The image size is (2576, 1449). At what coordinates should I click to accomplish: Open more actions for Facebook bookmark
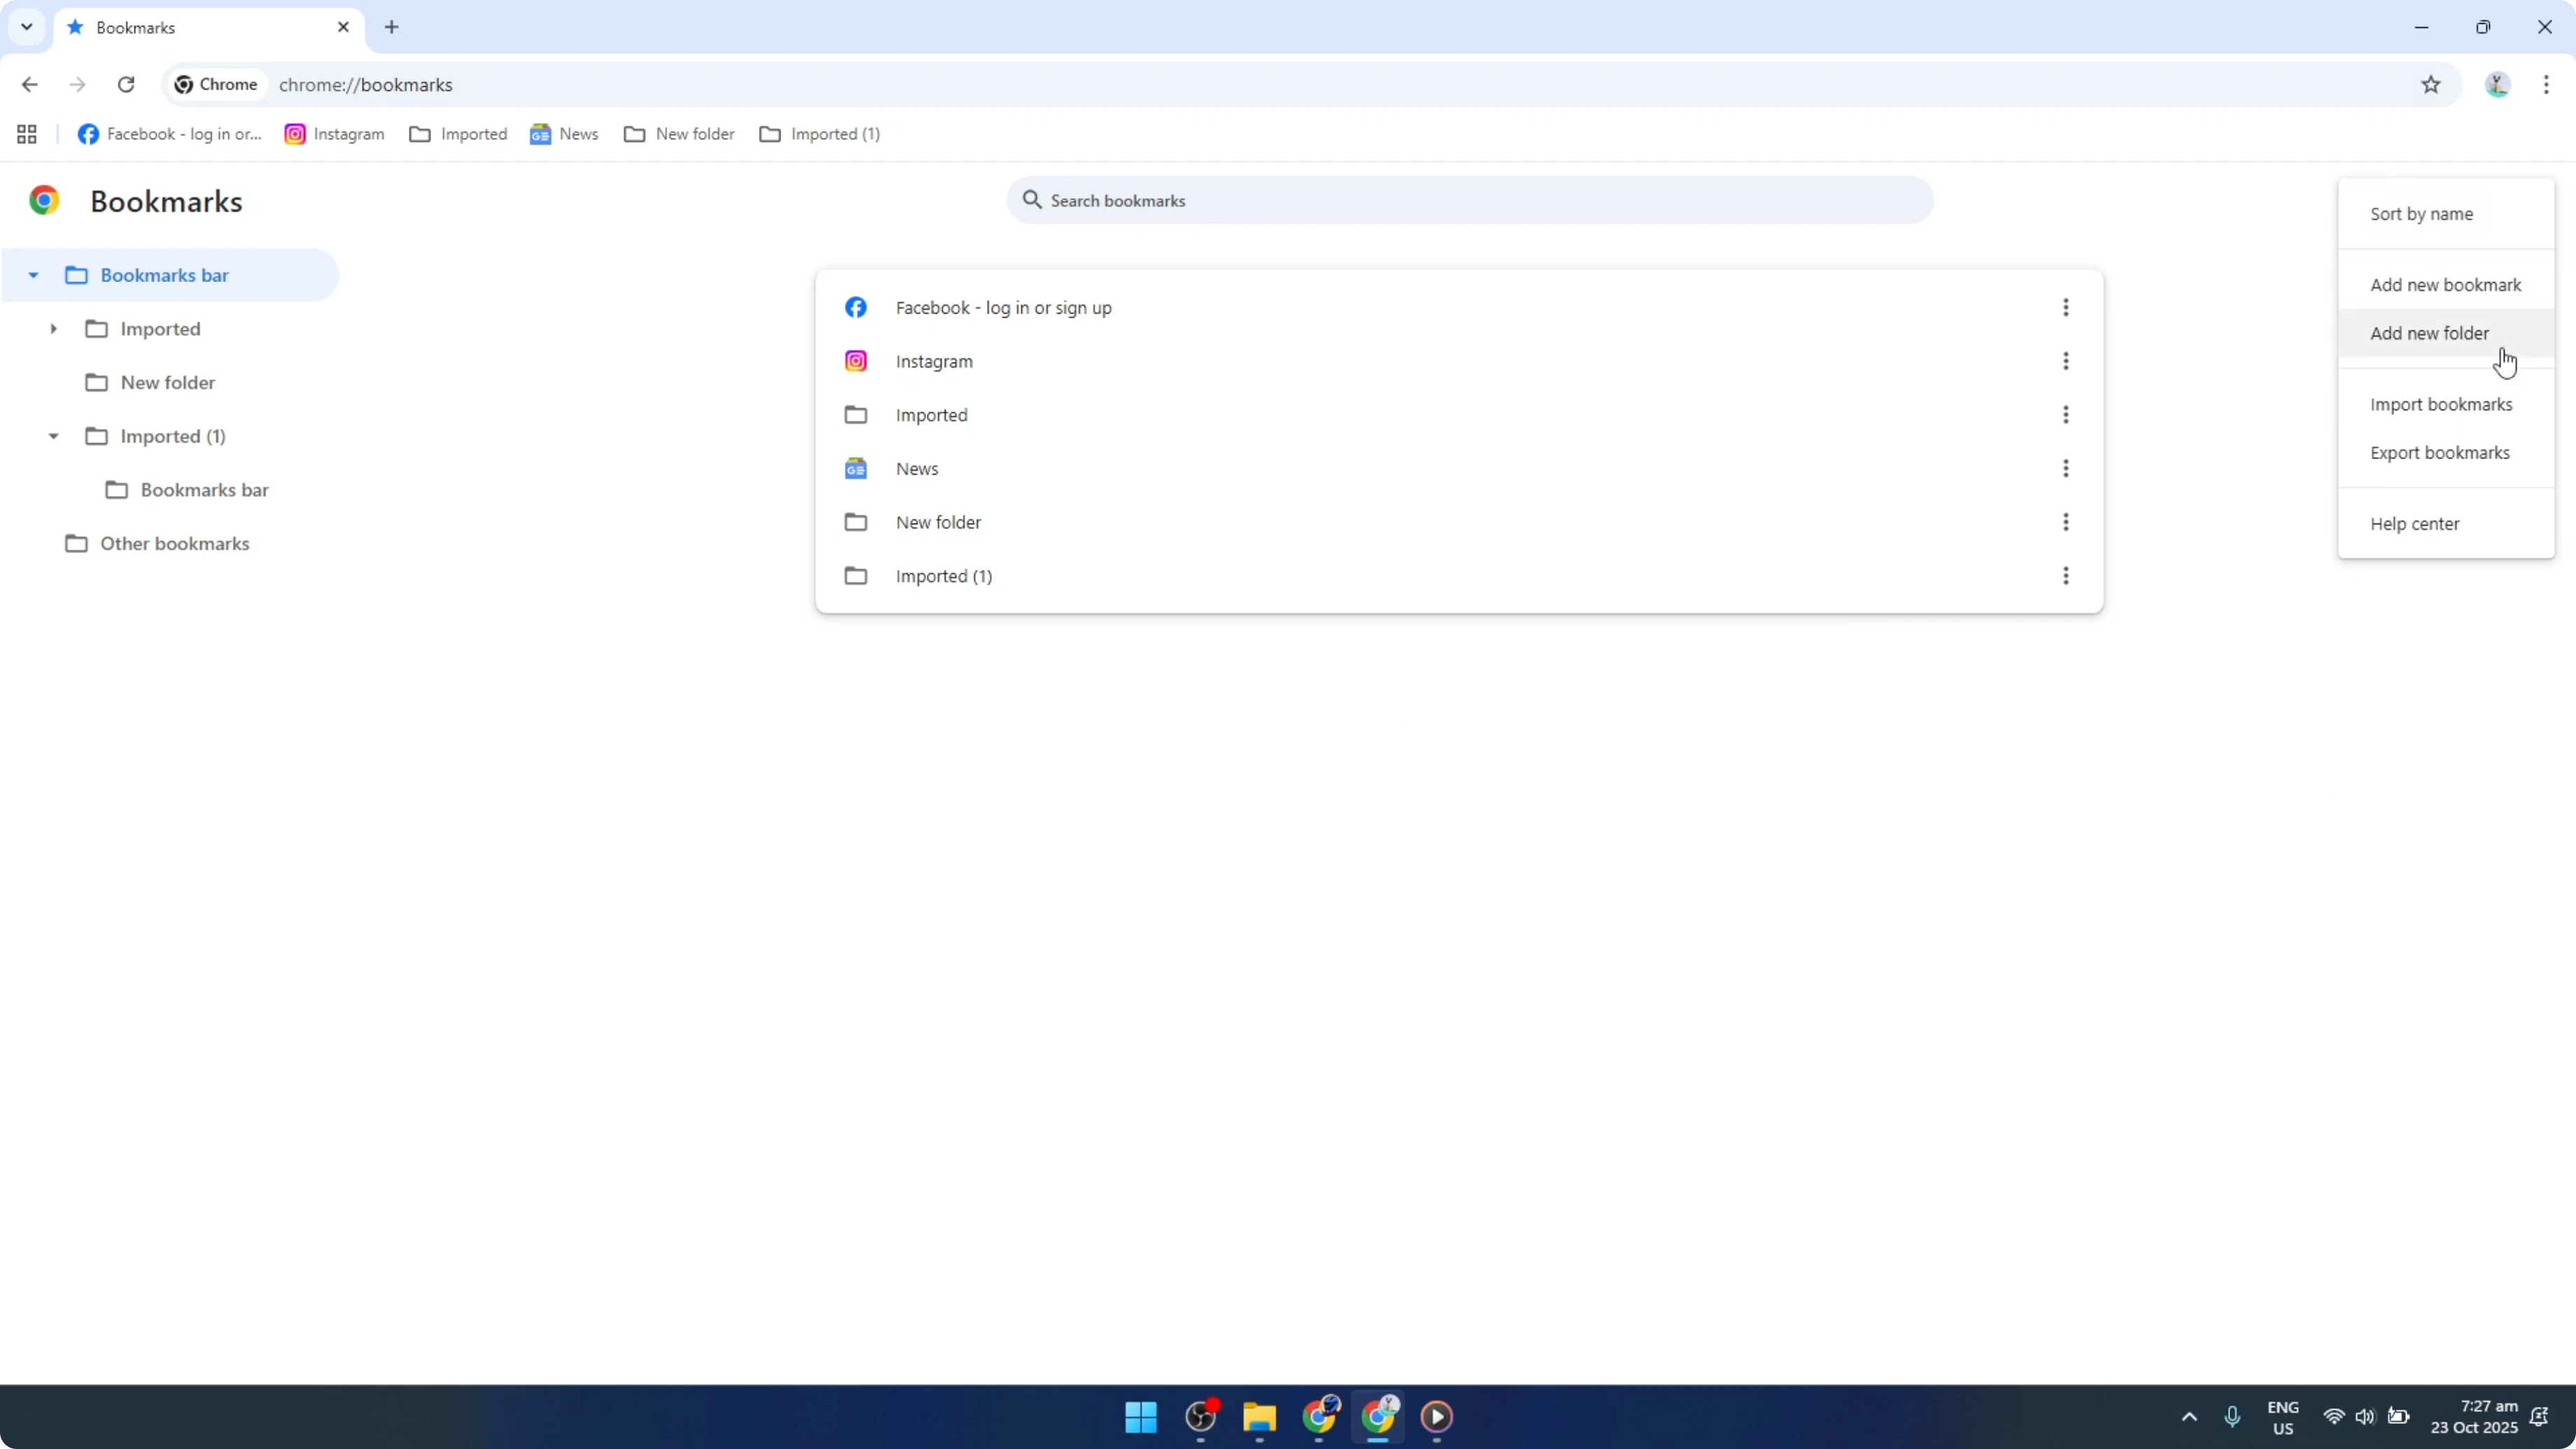[x=2065, y=308]
